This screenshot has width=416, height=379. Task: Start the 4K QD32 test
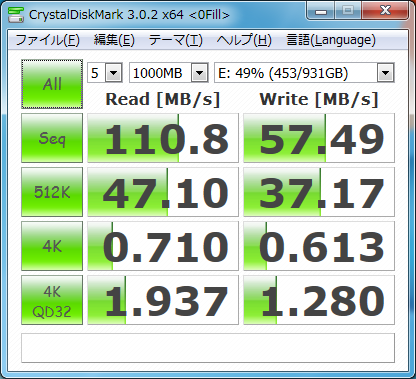tap(52, 300)
